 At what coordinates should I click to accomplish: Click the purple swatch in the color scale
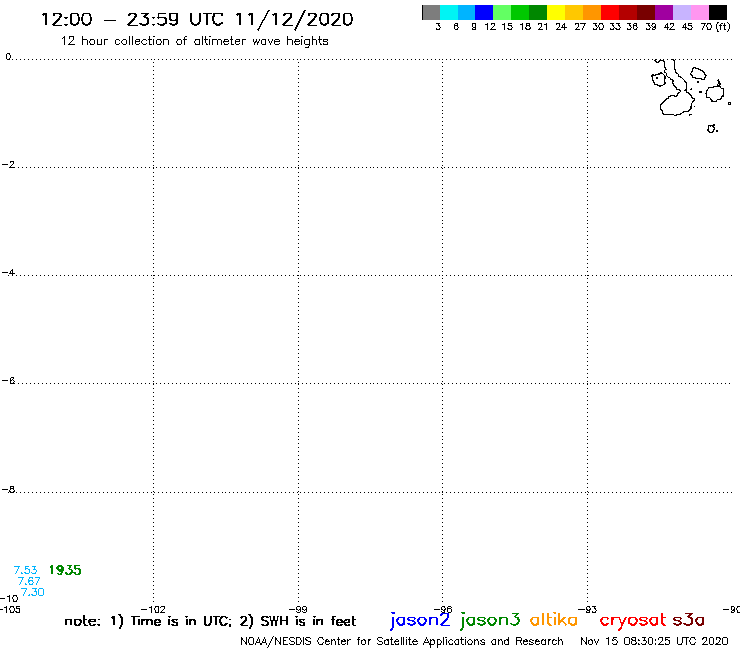(664, 13)
